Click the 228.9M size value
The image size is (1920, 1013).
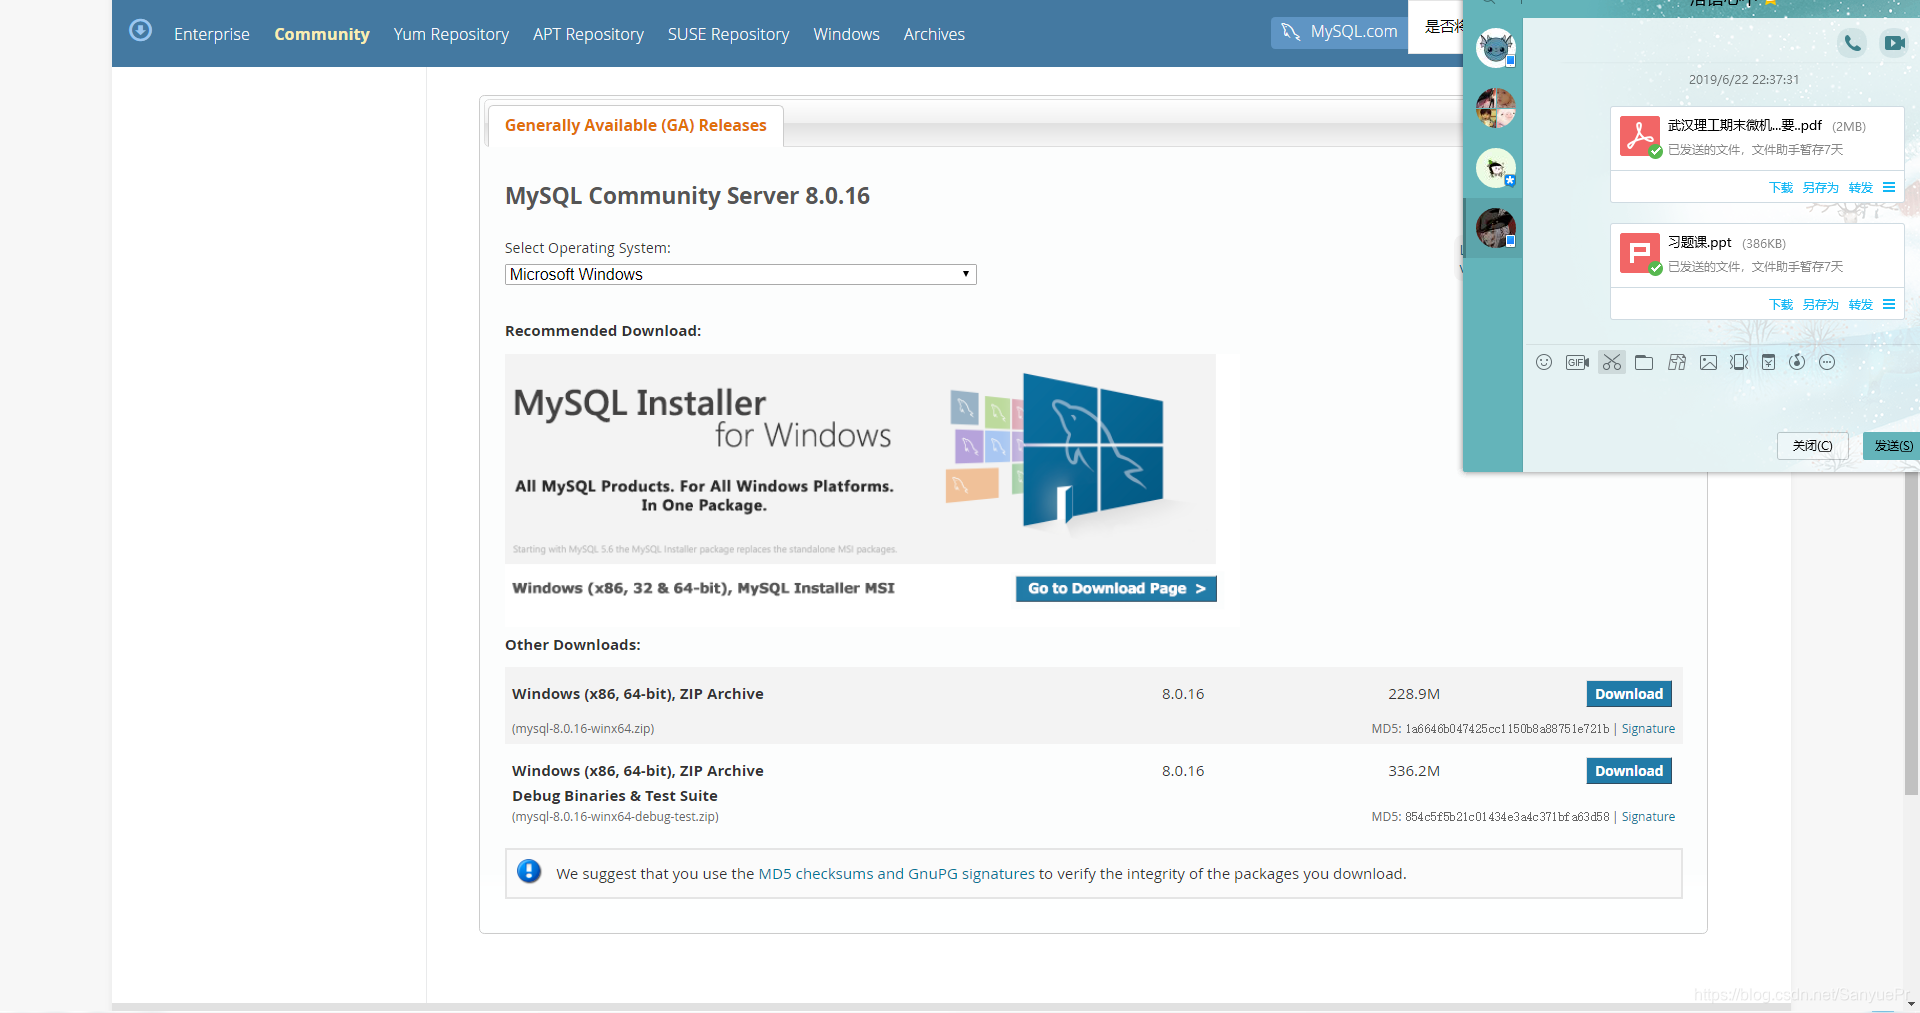click(x=1414, y=694)
